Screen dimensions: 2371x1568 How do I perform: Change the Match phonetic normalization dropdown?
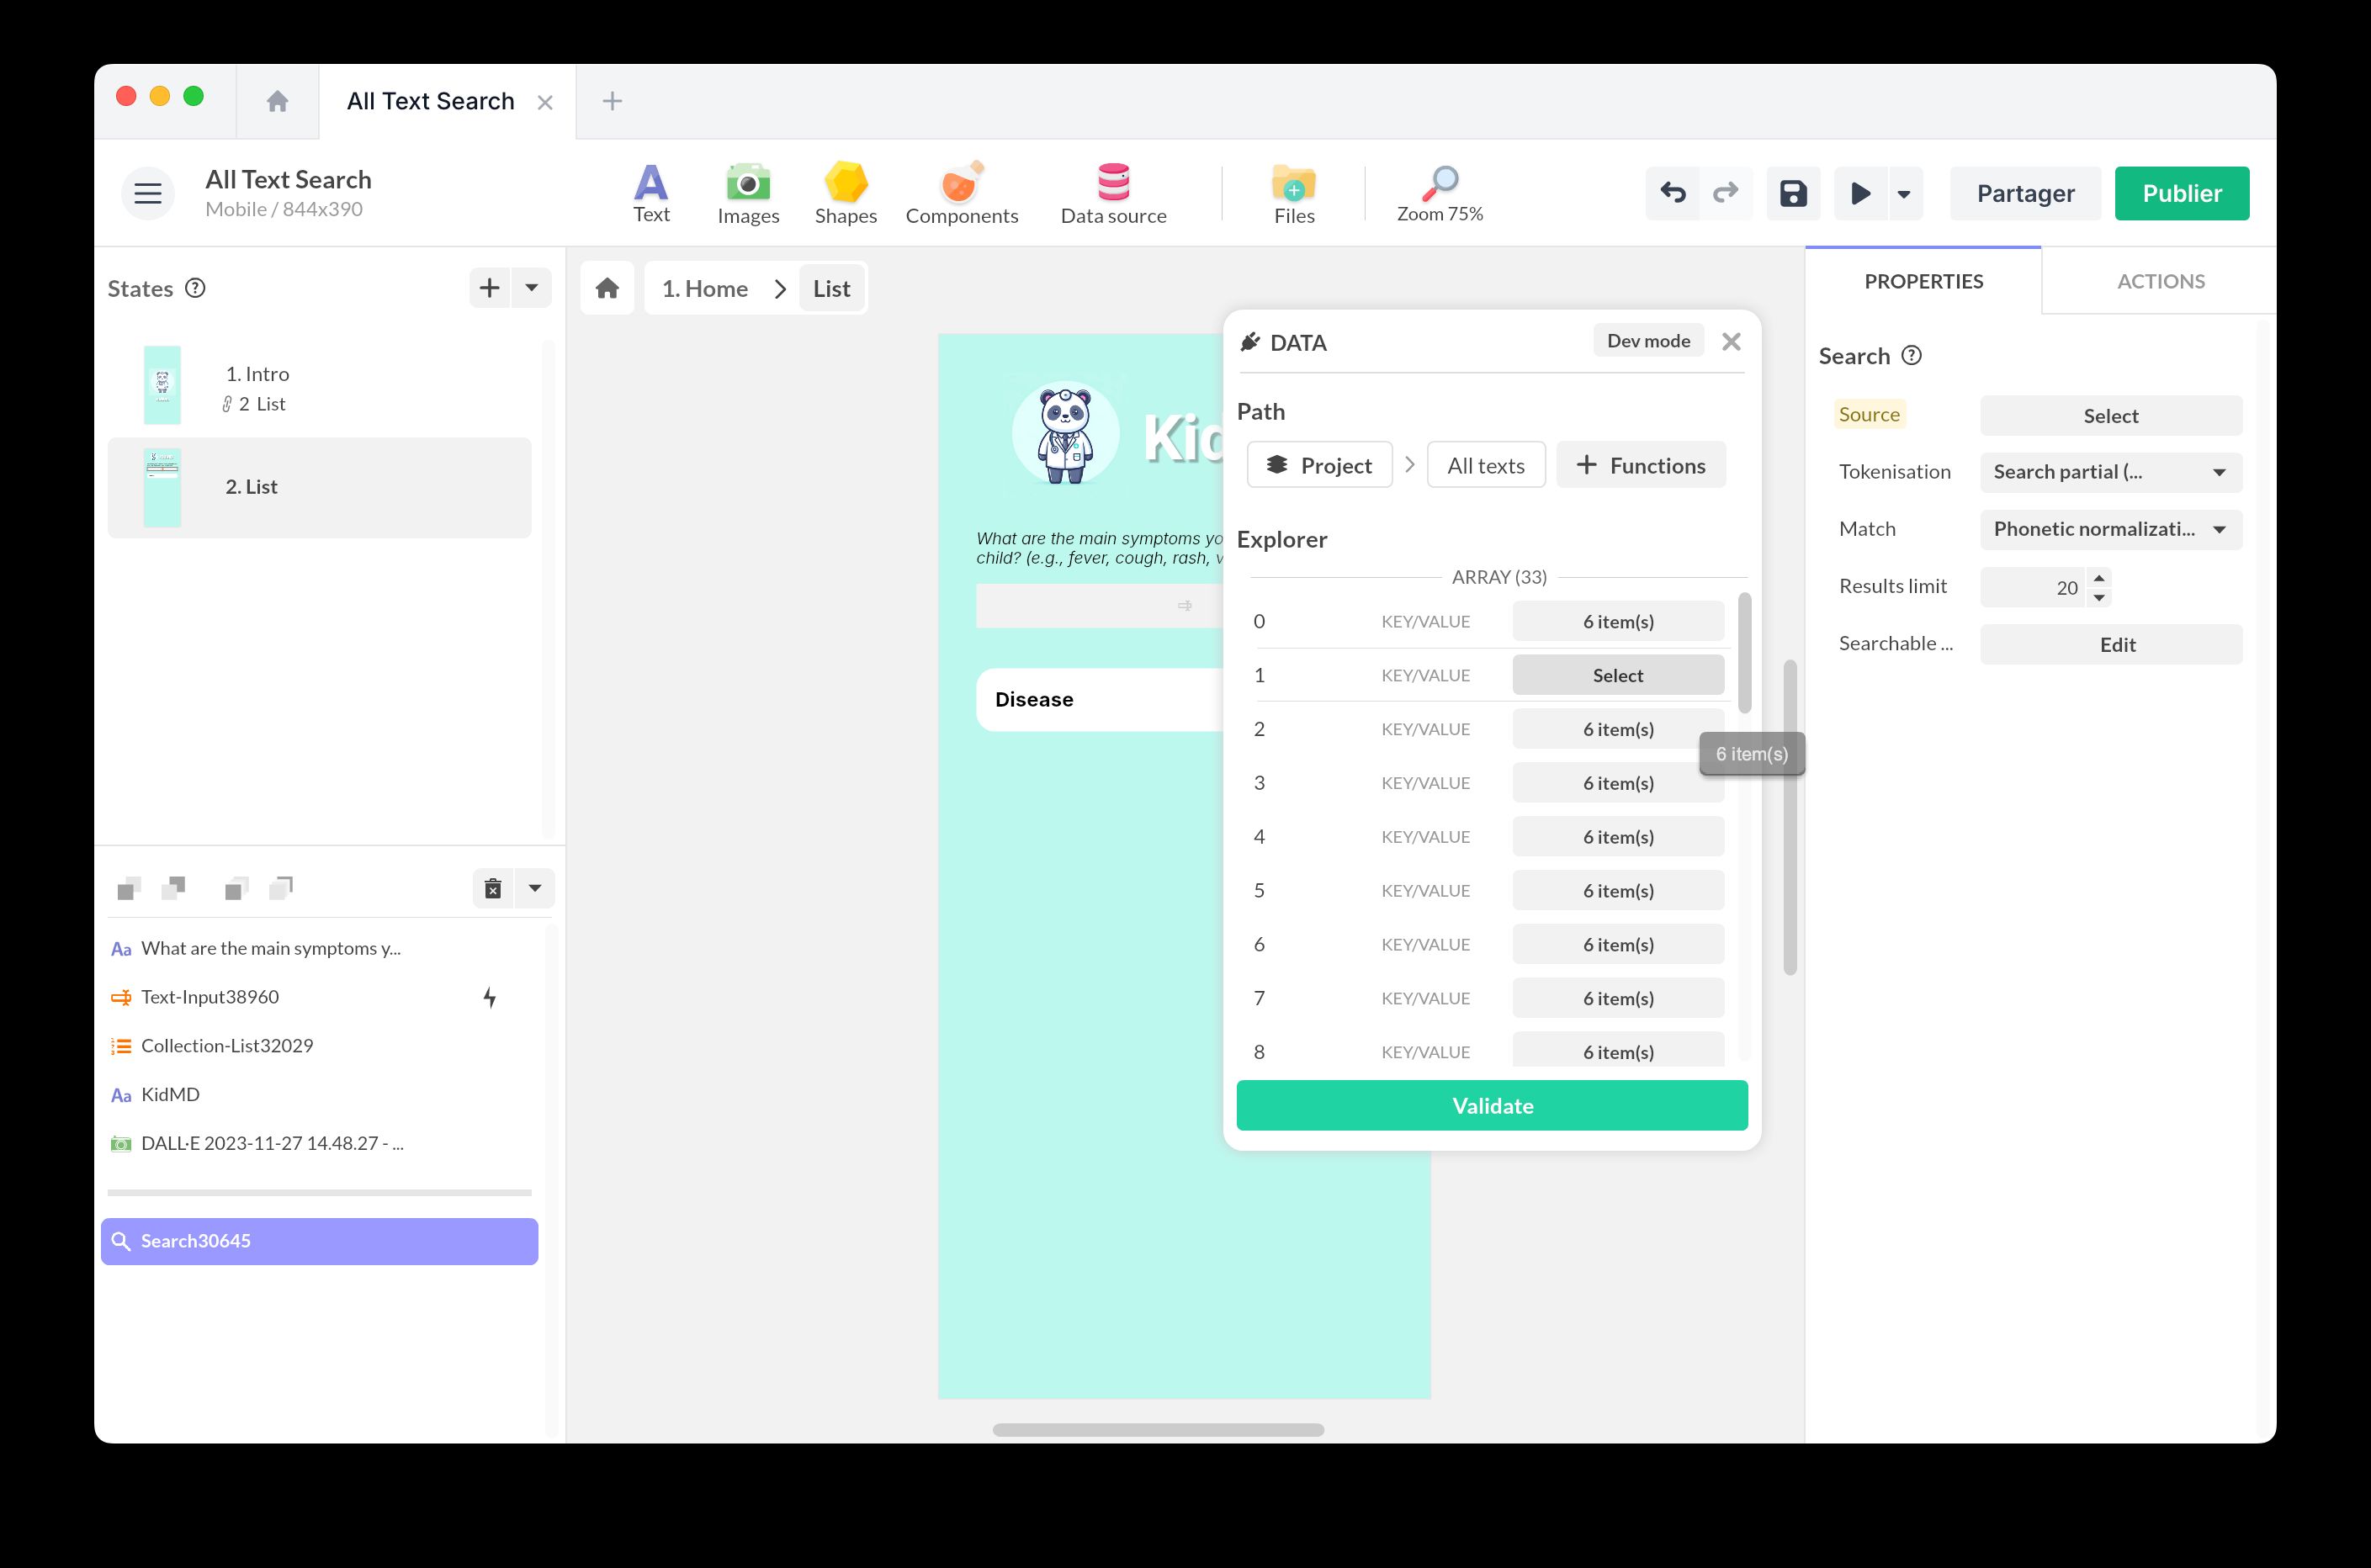(2110, 529)
